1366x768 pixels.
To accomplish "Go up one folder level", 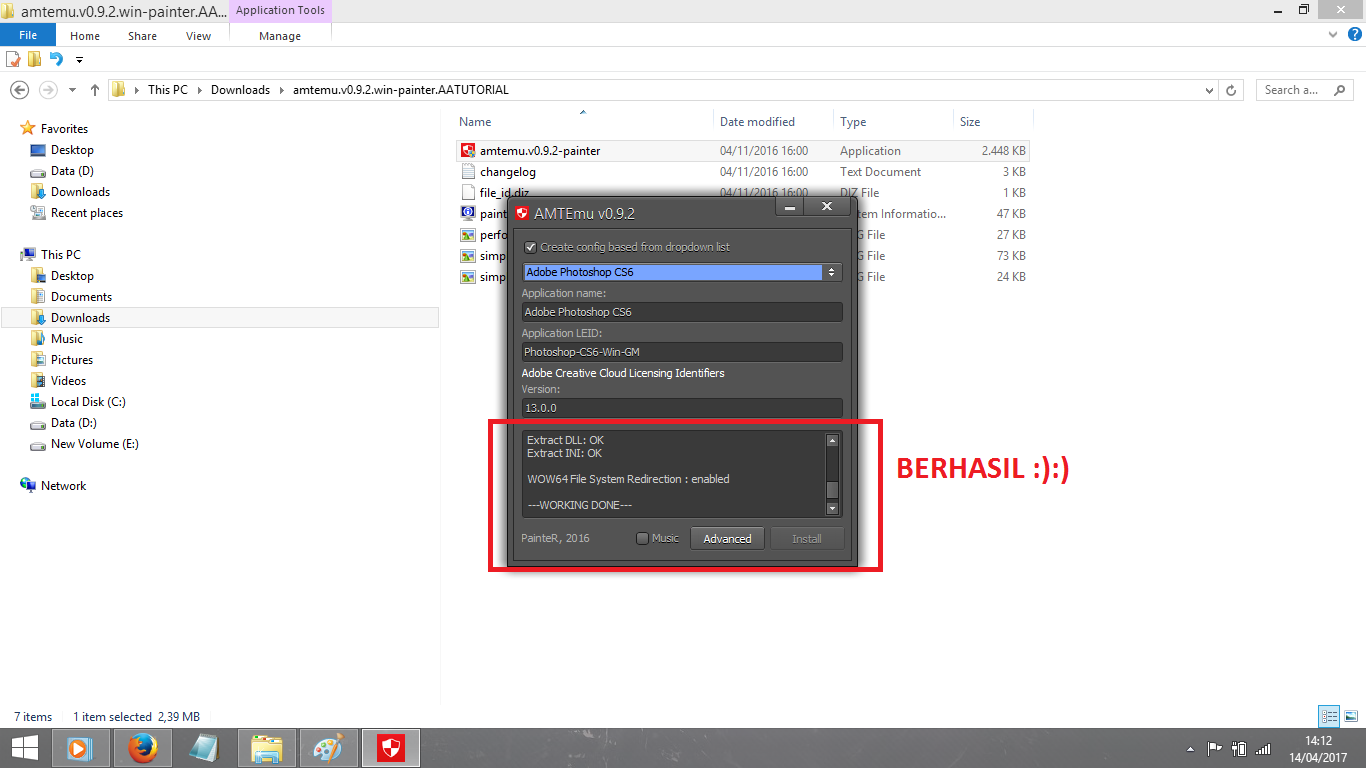I will coord(95,90).
